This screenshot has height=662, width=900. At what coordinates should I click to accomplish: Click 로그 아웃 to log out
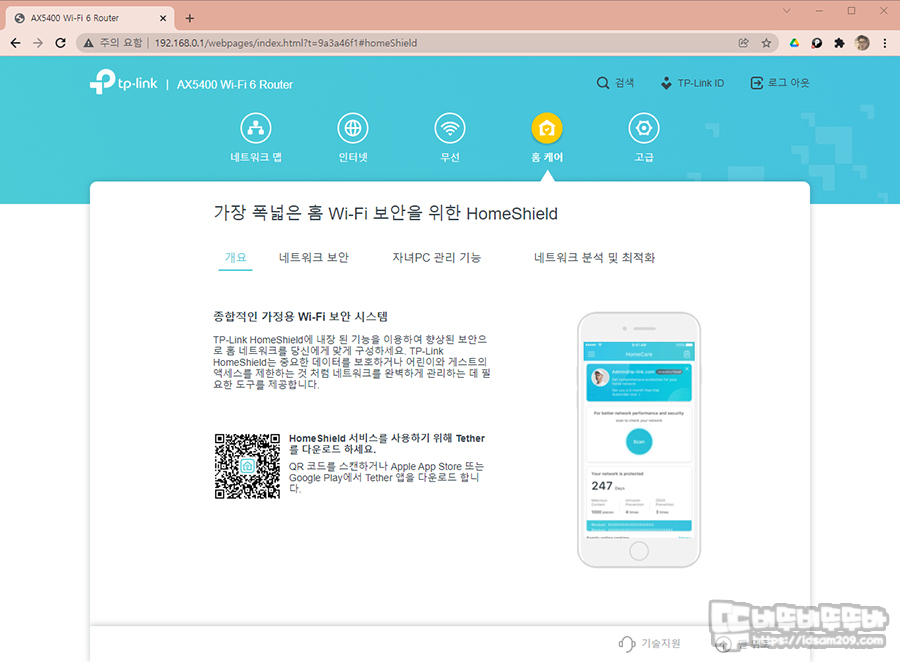pos(779,83)
